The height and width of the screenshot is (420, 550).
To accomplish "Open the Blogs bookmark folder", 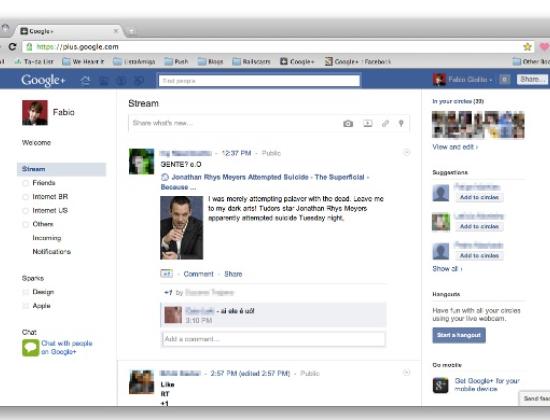I will tap(210, 61).
